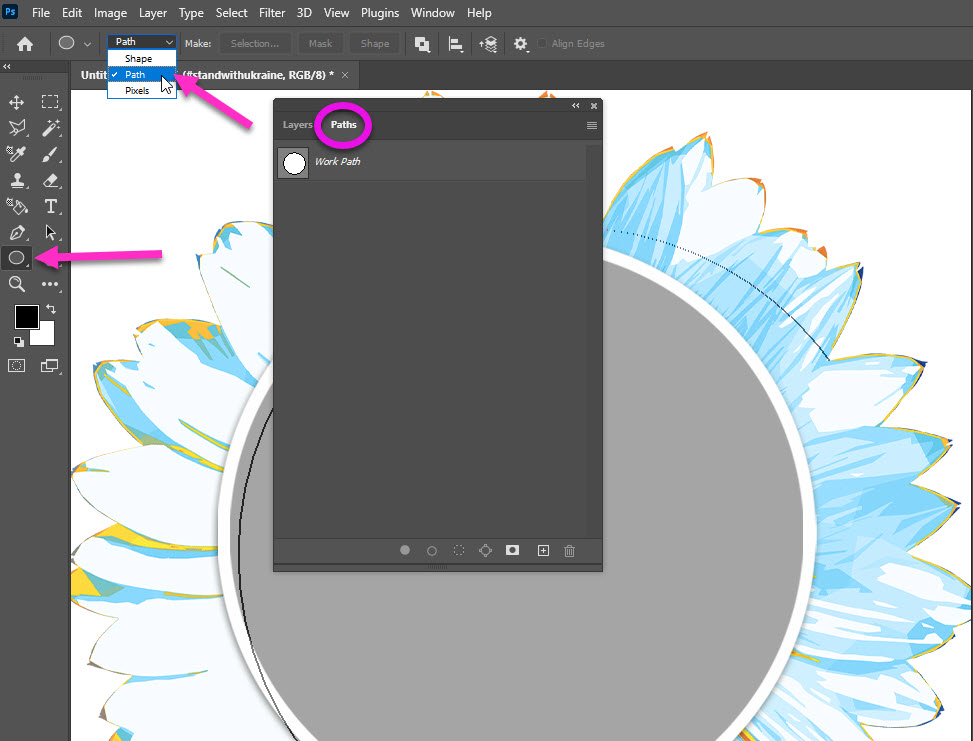
Task: Toggle Quick Mask mode
Action: coord(17,366)
